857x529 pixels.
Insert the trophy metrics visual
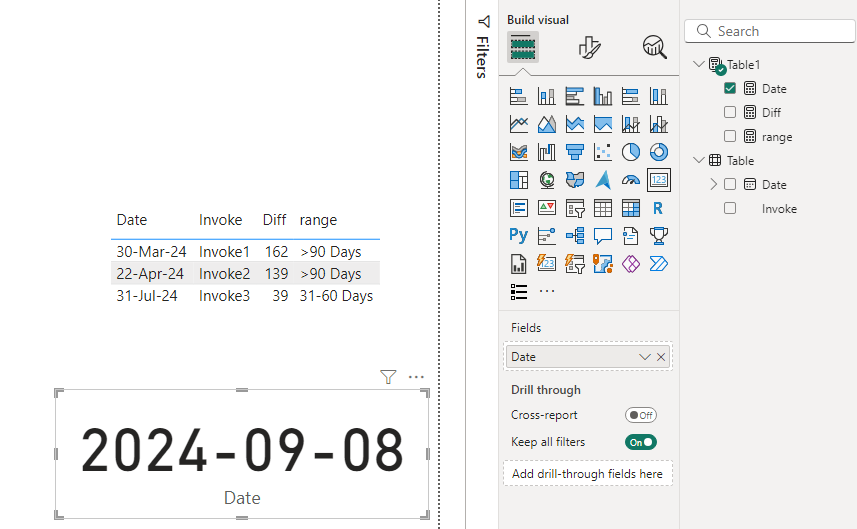pos(659,236)
